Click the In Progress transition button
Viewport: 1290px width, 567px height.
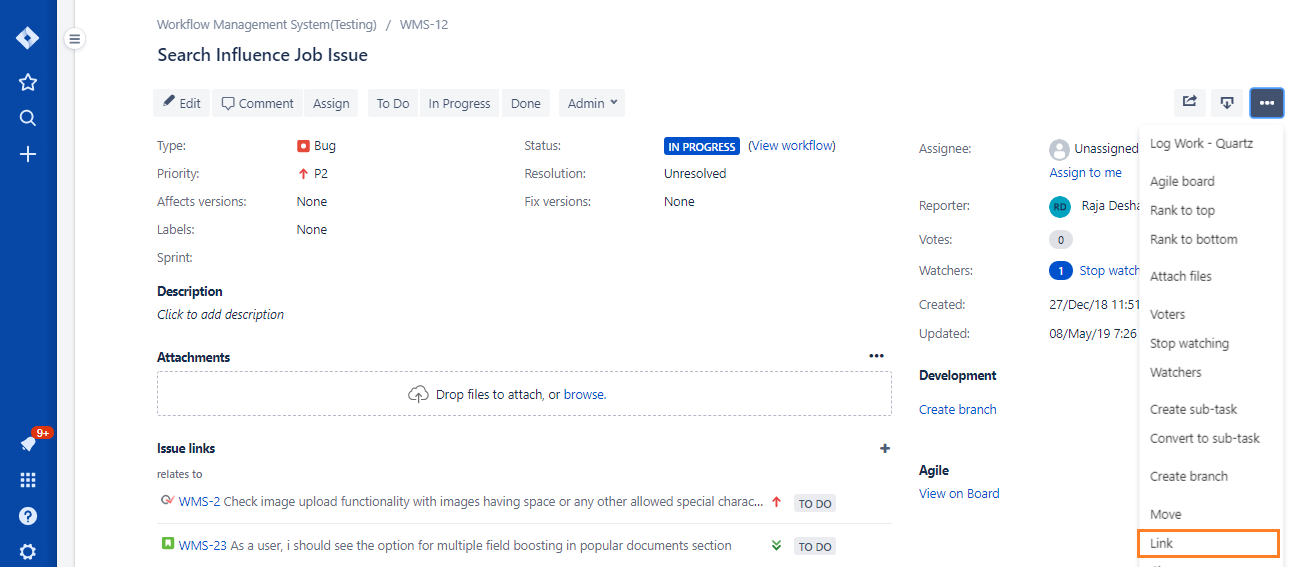pyautogui.click(x=459, y=103)
